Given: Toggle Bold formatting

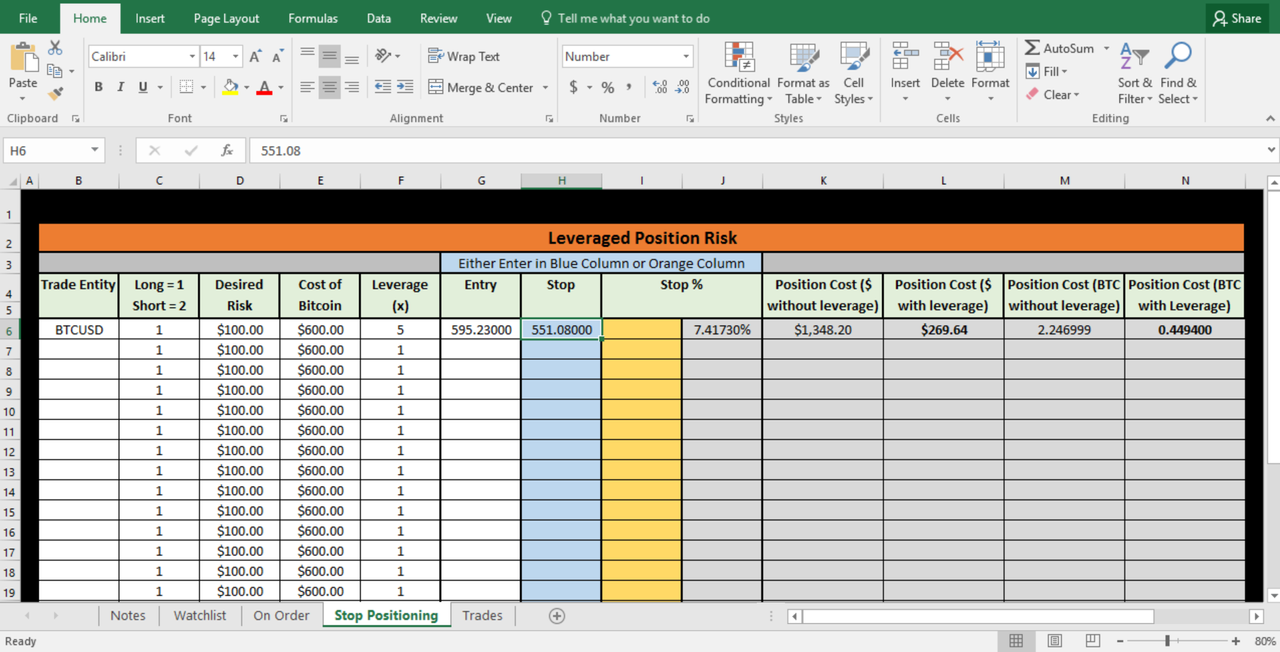Looking at the screenshot, I should 98,88.
